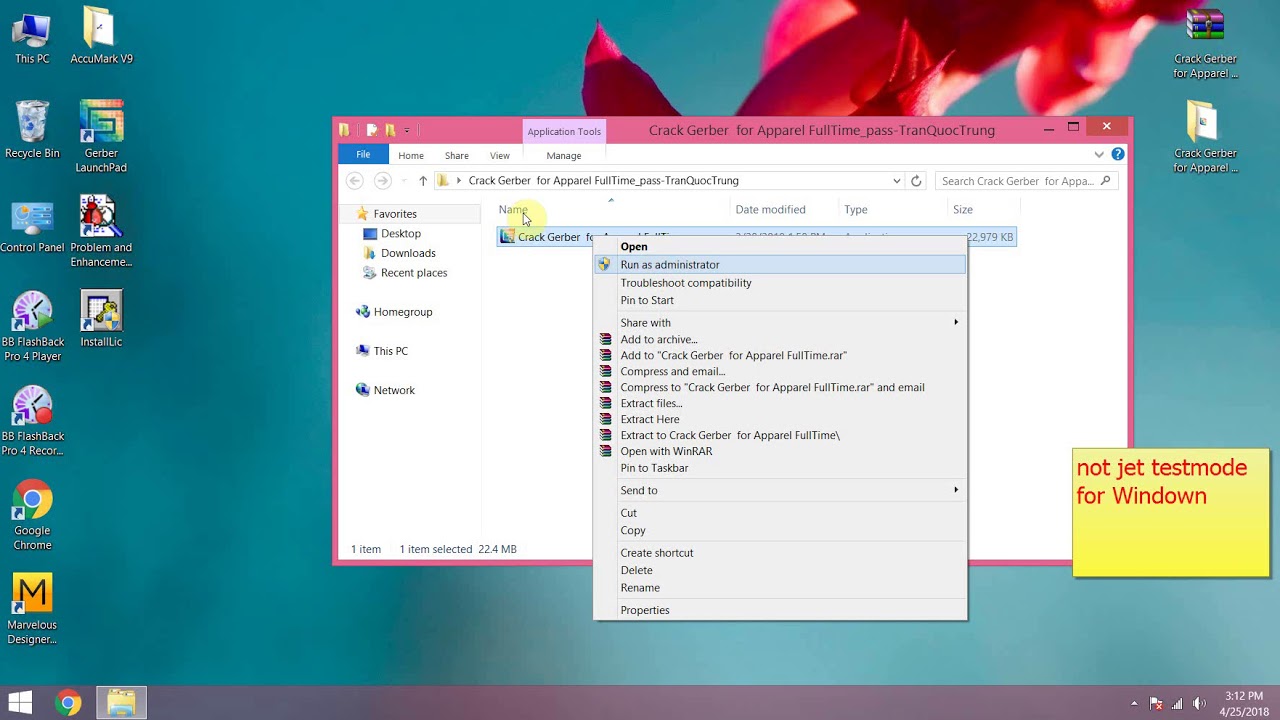Open Crack Gerber RAR archive on desktop
Screen dimensions: 1280x720
coord(1205,44)
